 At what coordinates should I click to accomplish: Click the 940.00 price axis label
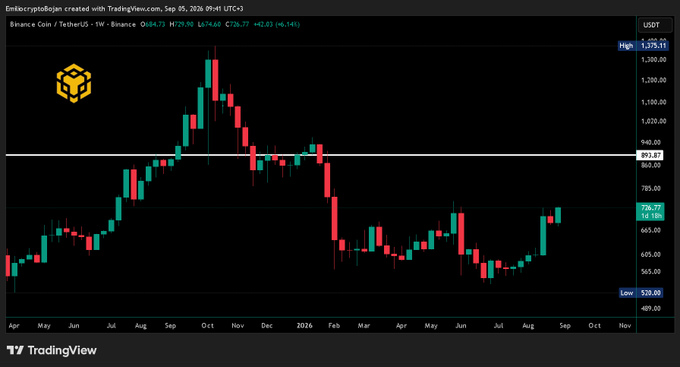click(651, 142)
